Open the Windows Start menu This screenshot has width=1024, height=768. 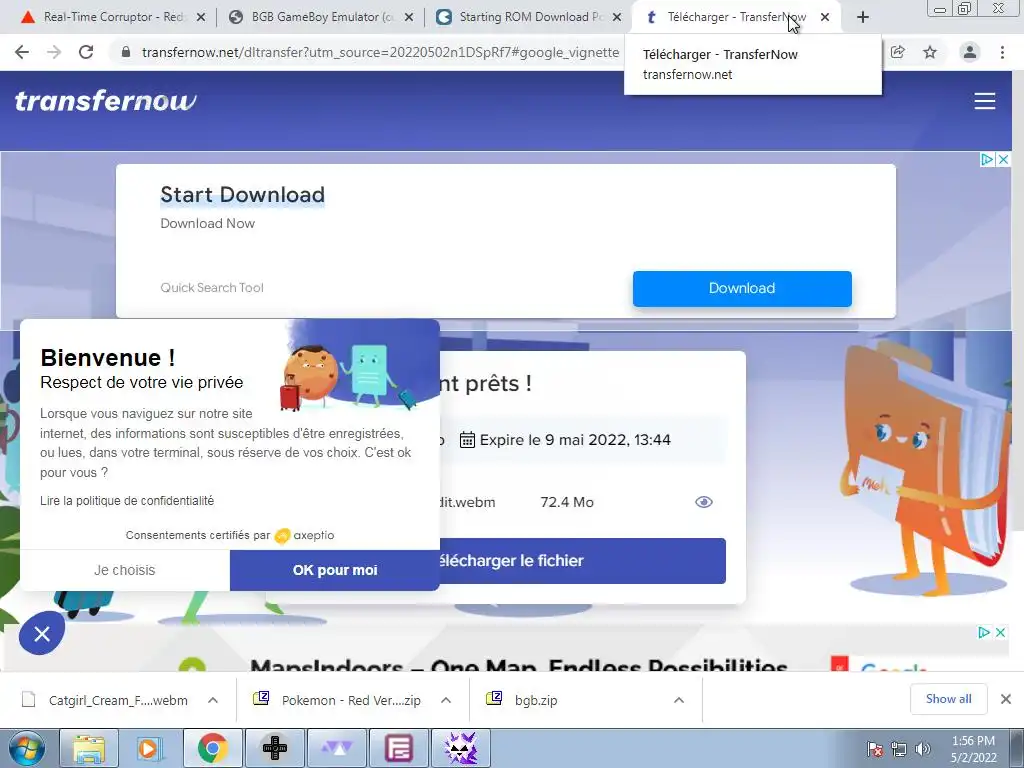pos(27,748)
